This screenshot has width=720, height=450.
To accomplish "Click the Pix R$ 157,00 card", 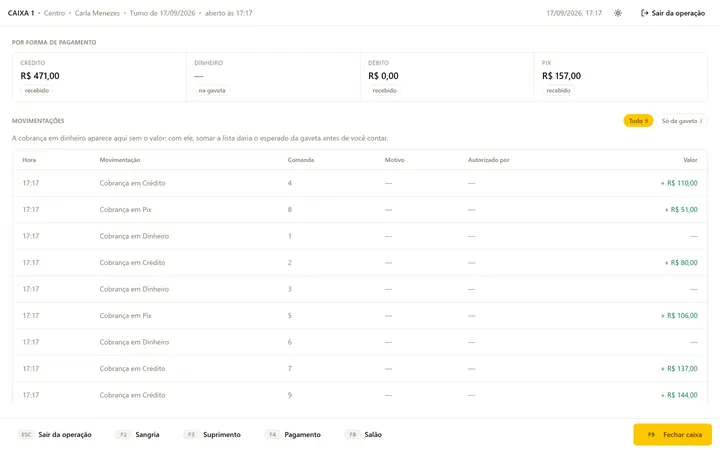I will coord(620,77).
